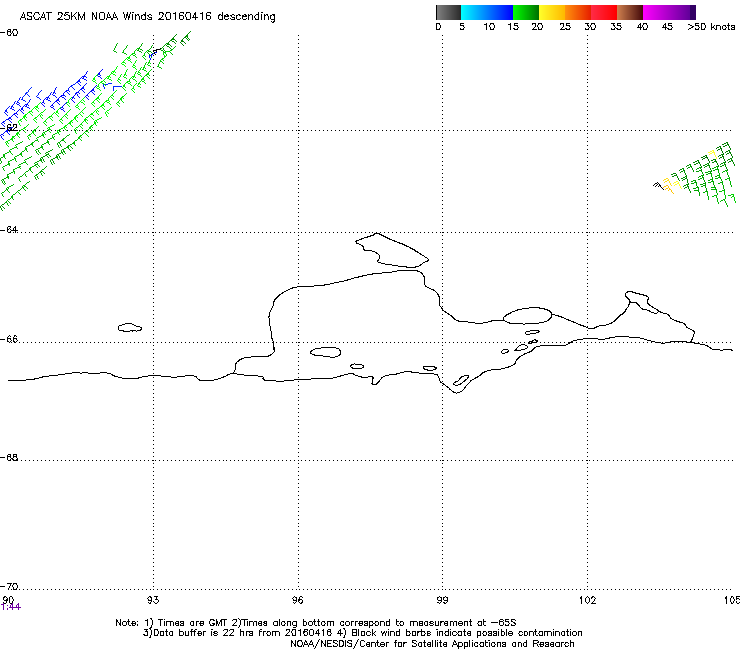740x650 pixels.
Task: Click the gray 0-5 knots legend swatch
Action: 448,12
